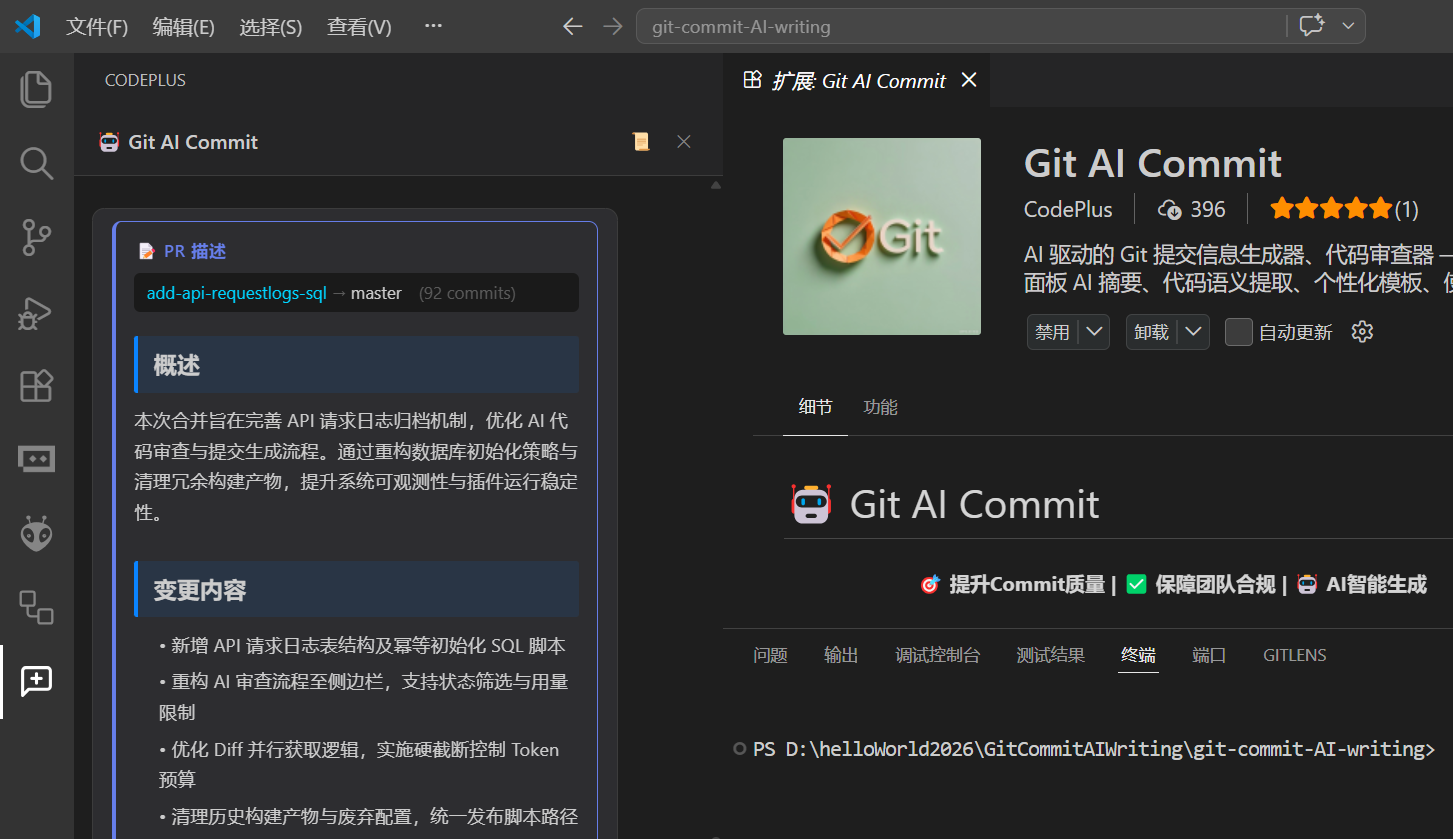
Task: Click the (92 commits) text
Action: [467, 293]
